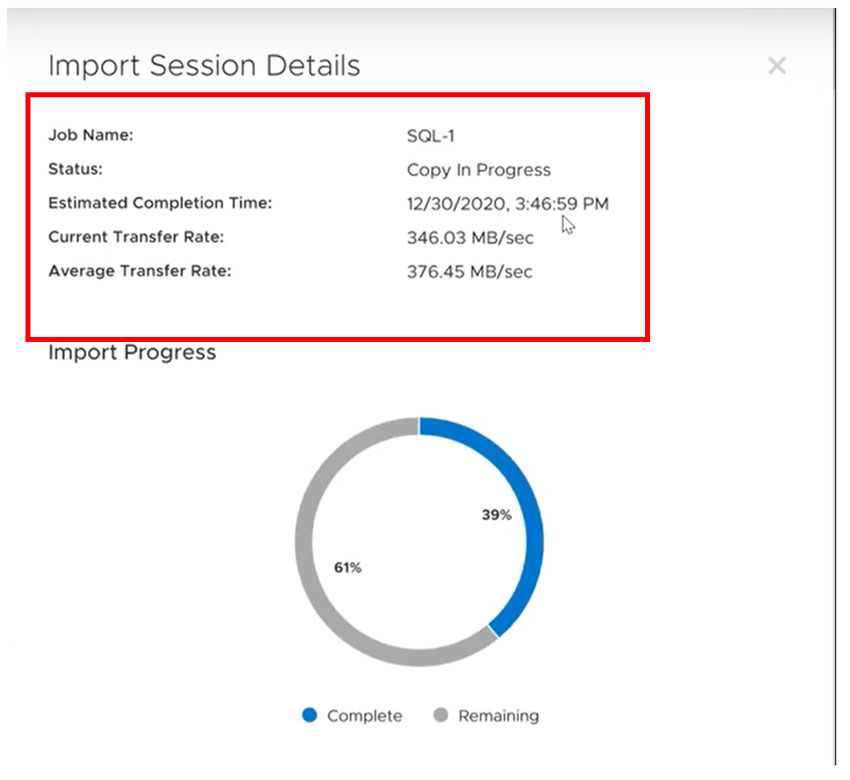Click the gray Remaining legend dot

click(x=441, y=715)
